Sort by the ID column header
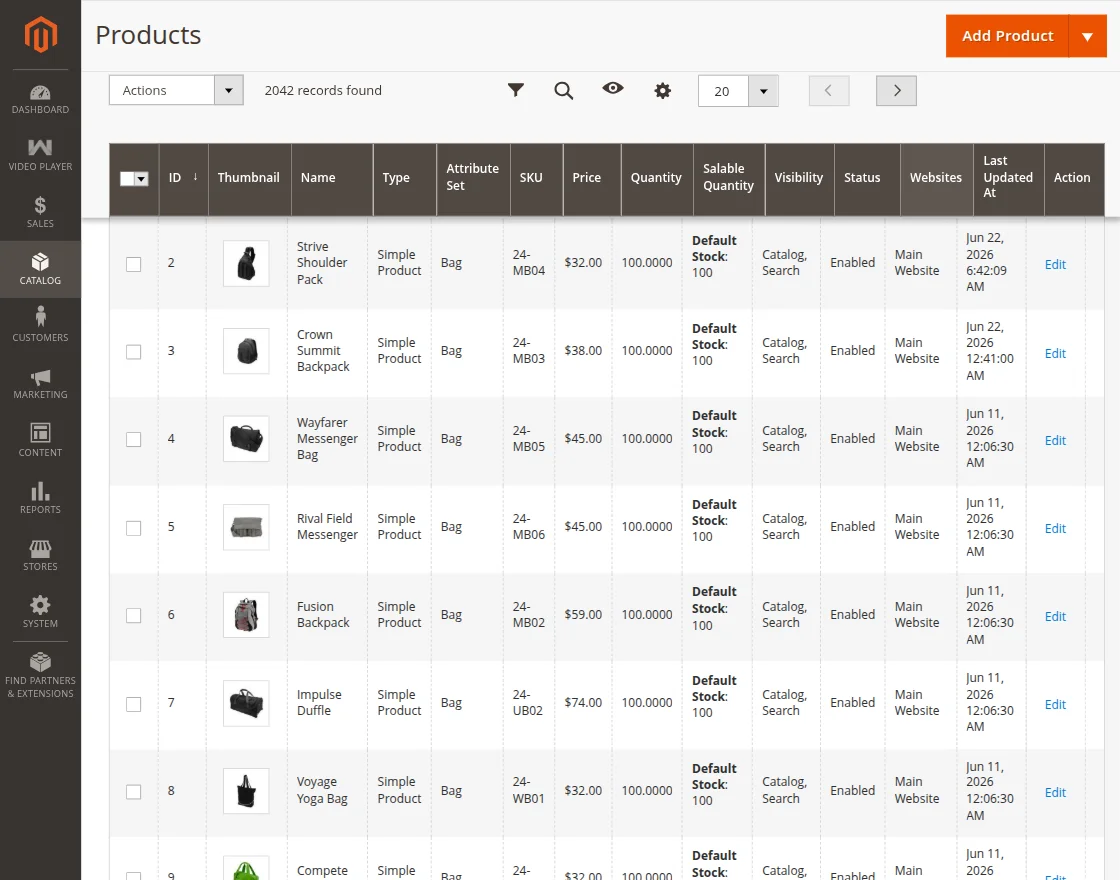Image resolution: width=1120 pixels, height=880 pixels. tap(183, 178)
